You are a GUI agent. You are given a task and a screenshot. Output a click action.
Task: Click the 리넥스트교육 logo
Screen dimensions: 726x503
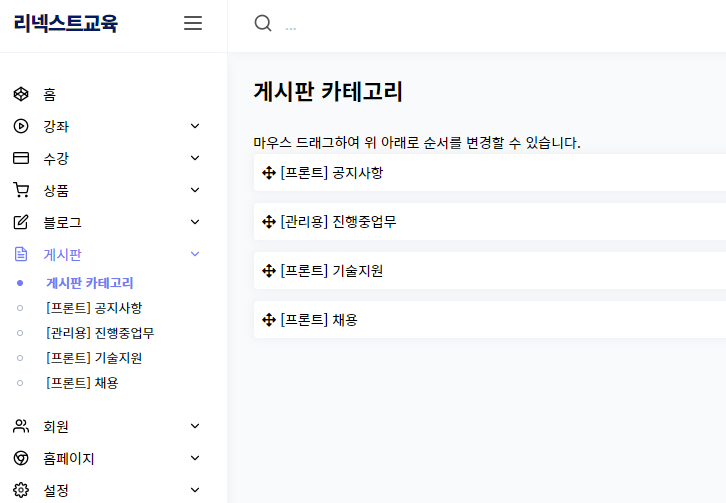coord(66,23)
